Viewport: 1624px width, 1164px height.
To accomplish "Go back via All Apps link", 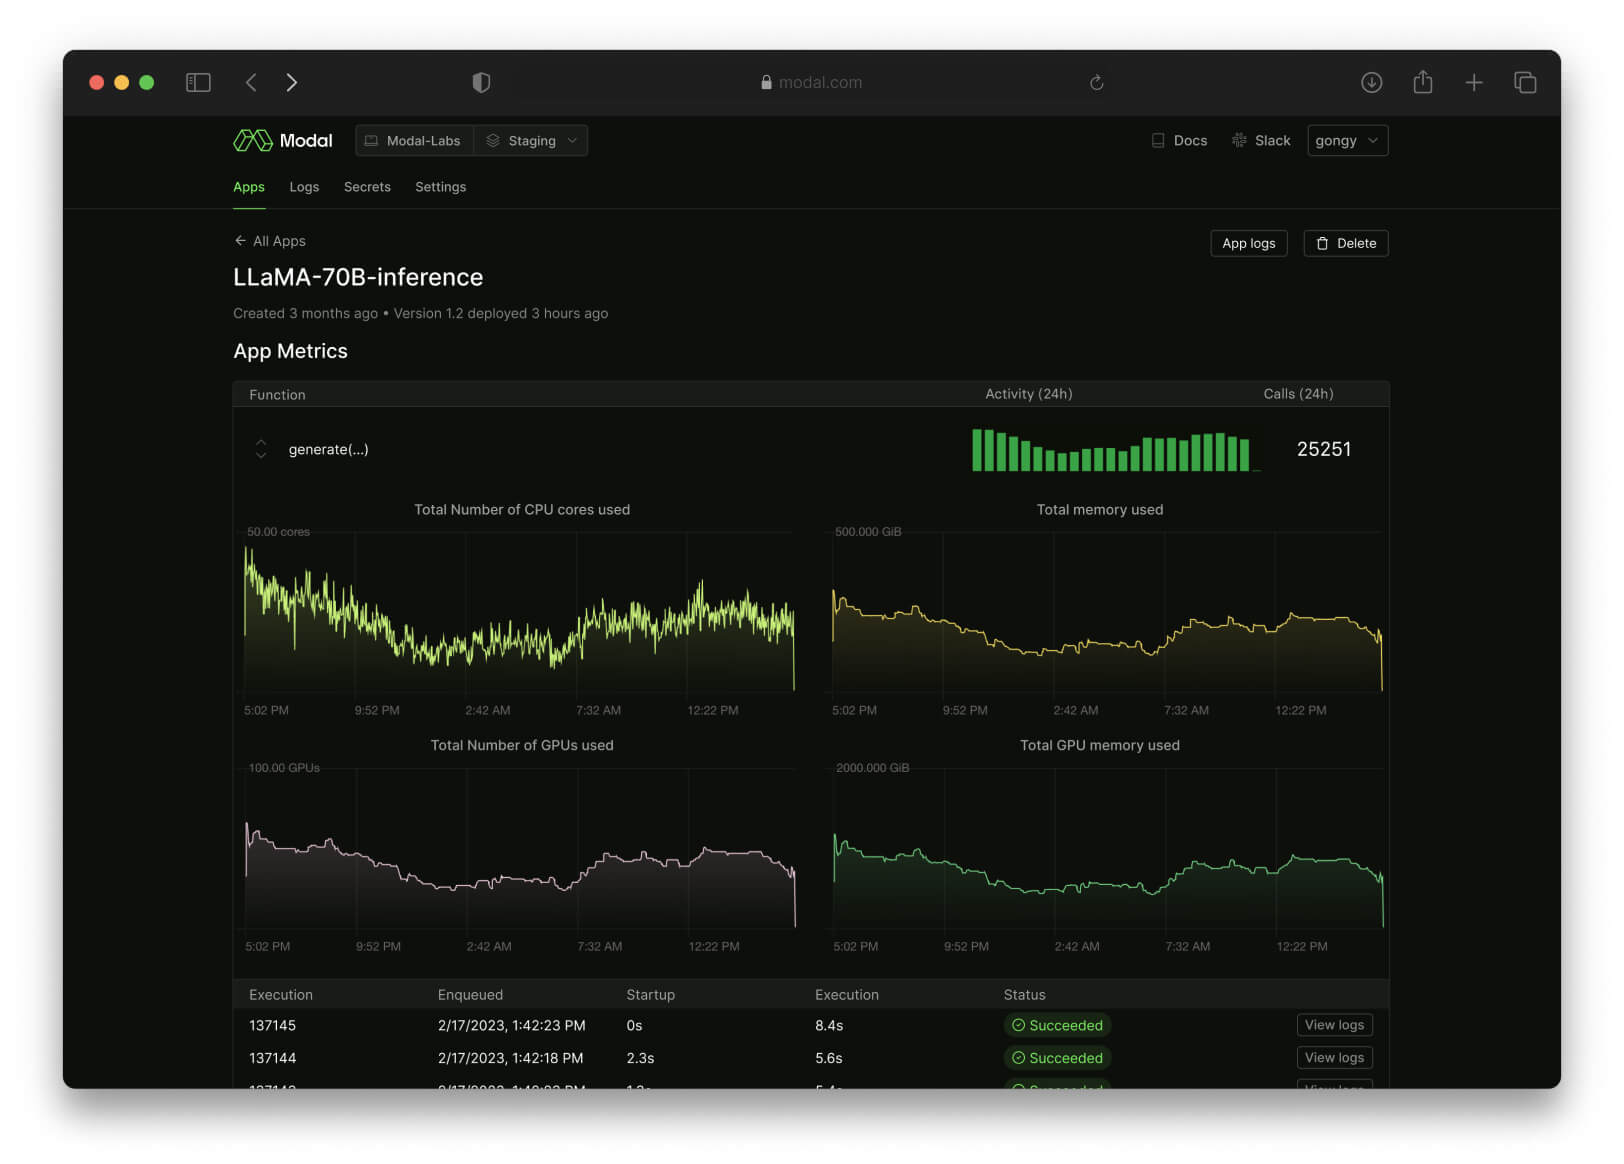I will (270, 241).
